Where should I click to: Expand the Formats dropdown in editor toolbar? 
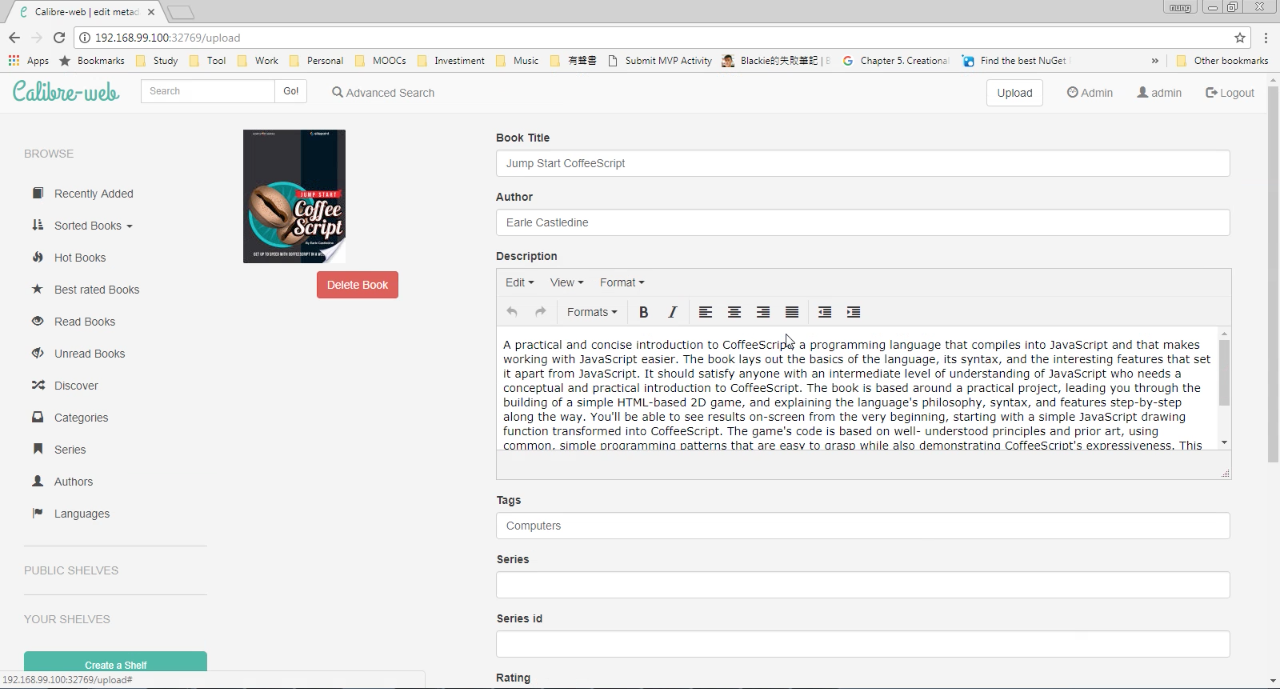(591, 312)
